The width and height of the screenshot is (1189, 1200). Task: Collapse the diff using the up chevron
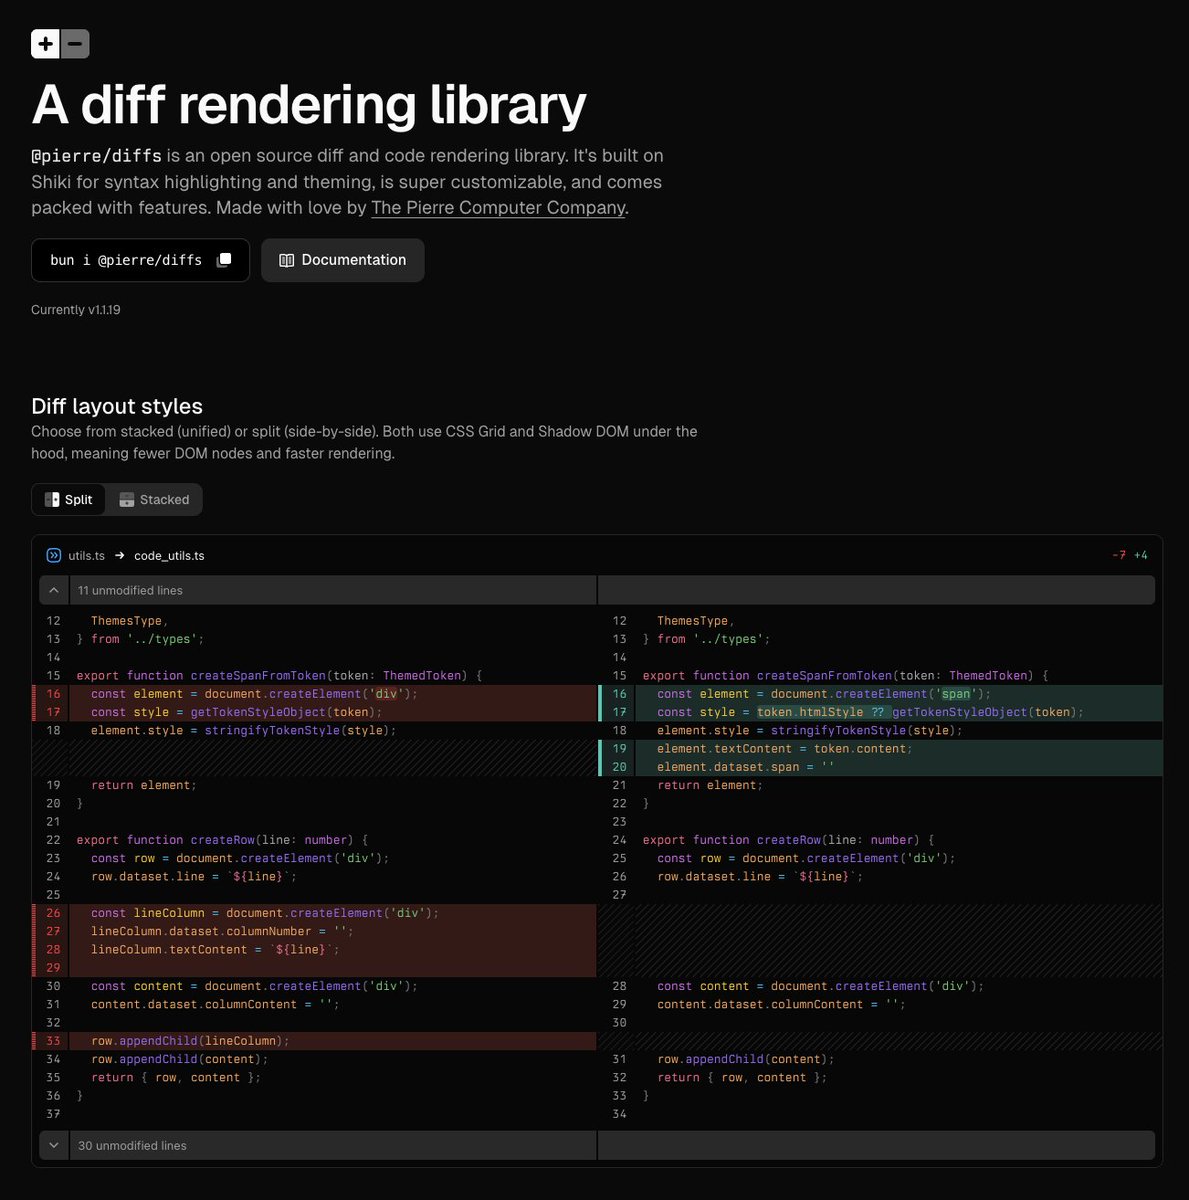pyautogui.click(x=54, y=590)
